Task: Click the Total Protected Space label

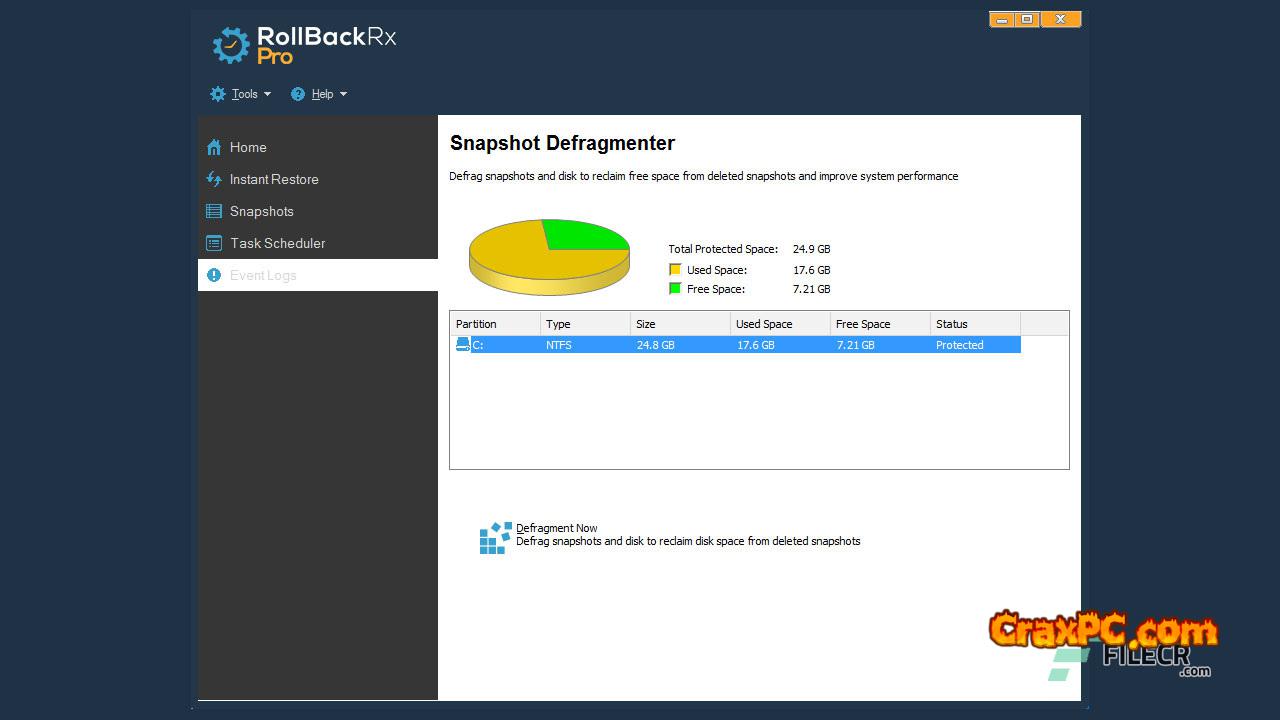Action: (723, 249)
